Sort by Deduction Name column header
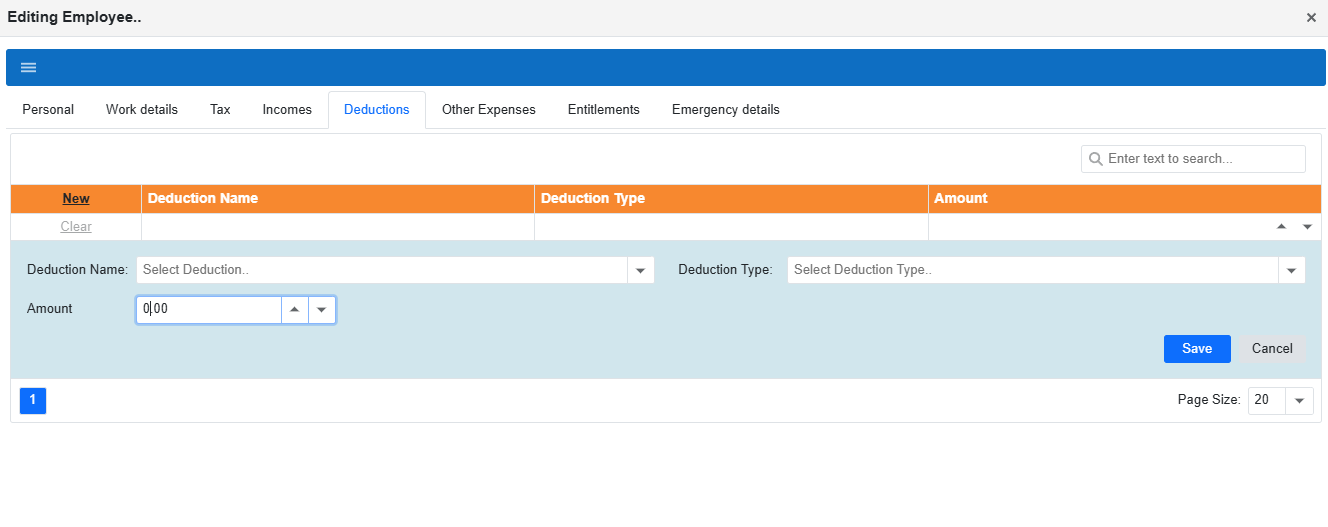Viewport: 1328px width, 527px height. (338, 199)
